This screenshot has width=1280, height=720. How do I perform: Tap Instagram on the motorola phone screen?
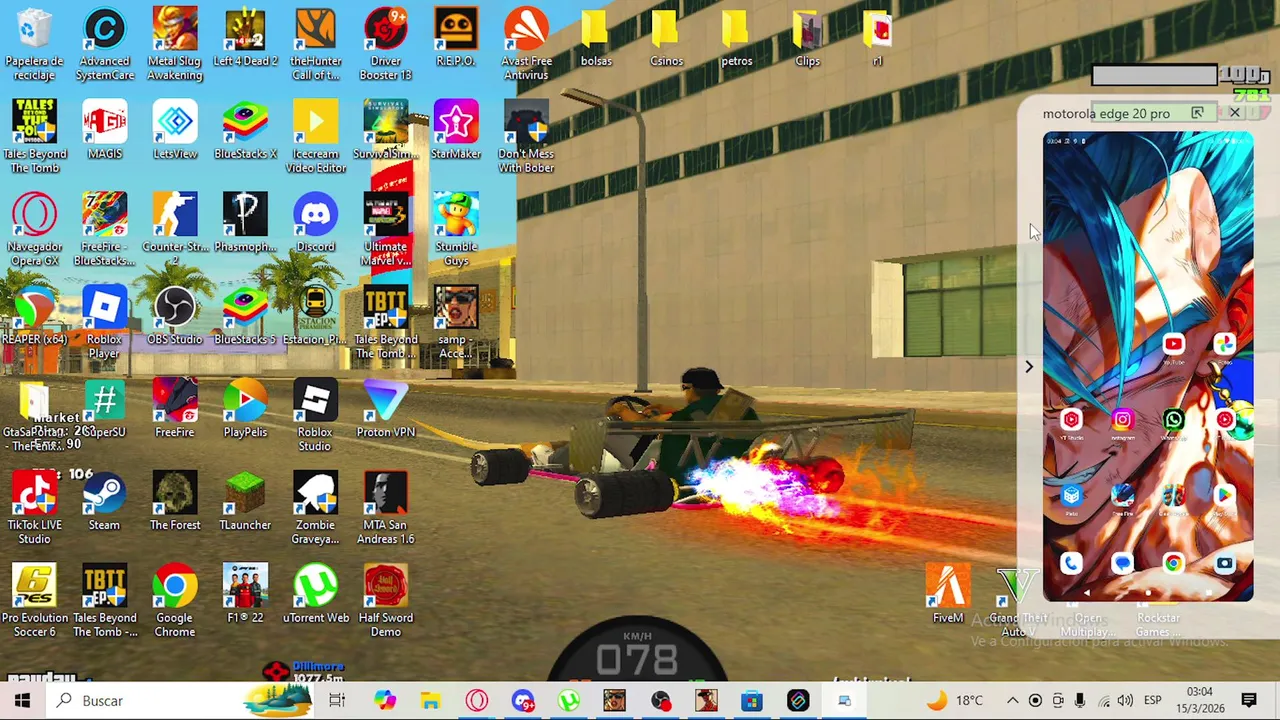pyautogui.click(x=1122, y=421)
